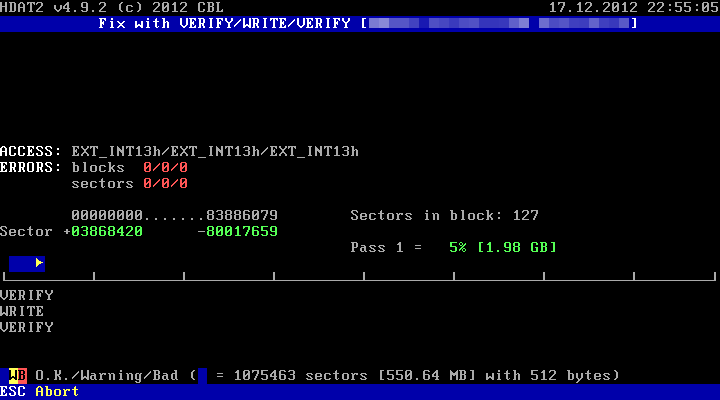720x400 pixels.
Task: Click the WRITE row label under progress scale
Action: tap(22, 311)
